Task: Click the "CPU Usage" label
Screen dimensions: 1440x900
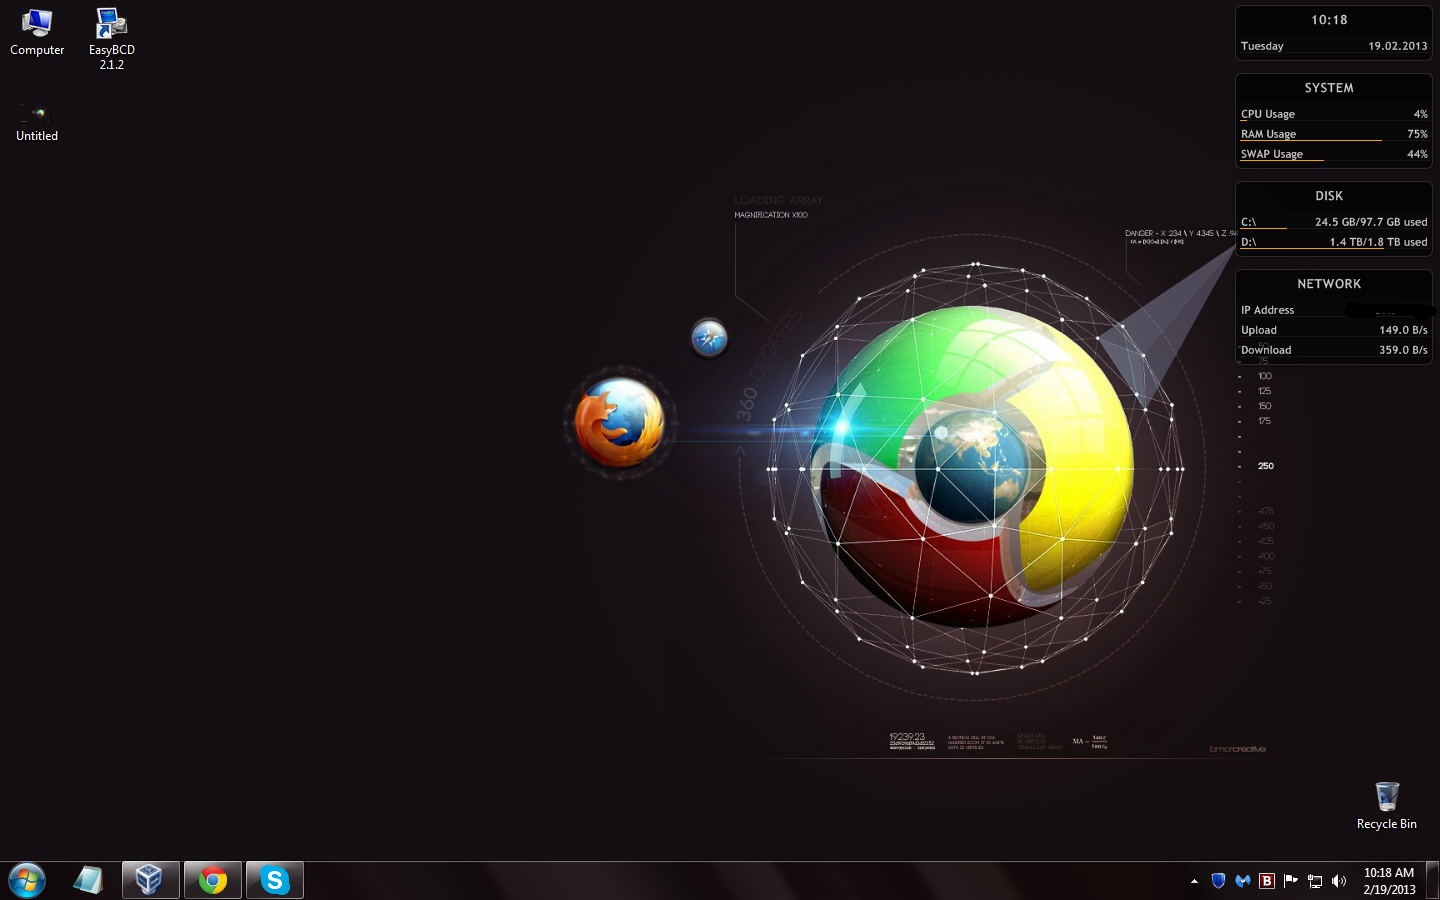Action: pyautogui.click(x=1268, y=114)
